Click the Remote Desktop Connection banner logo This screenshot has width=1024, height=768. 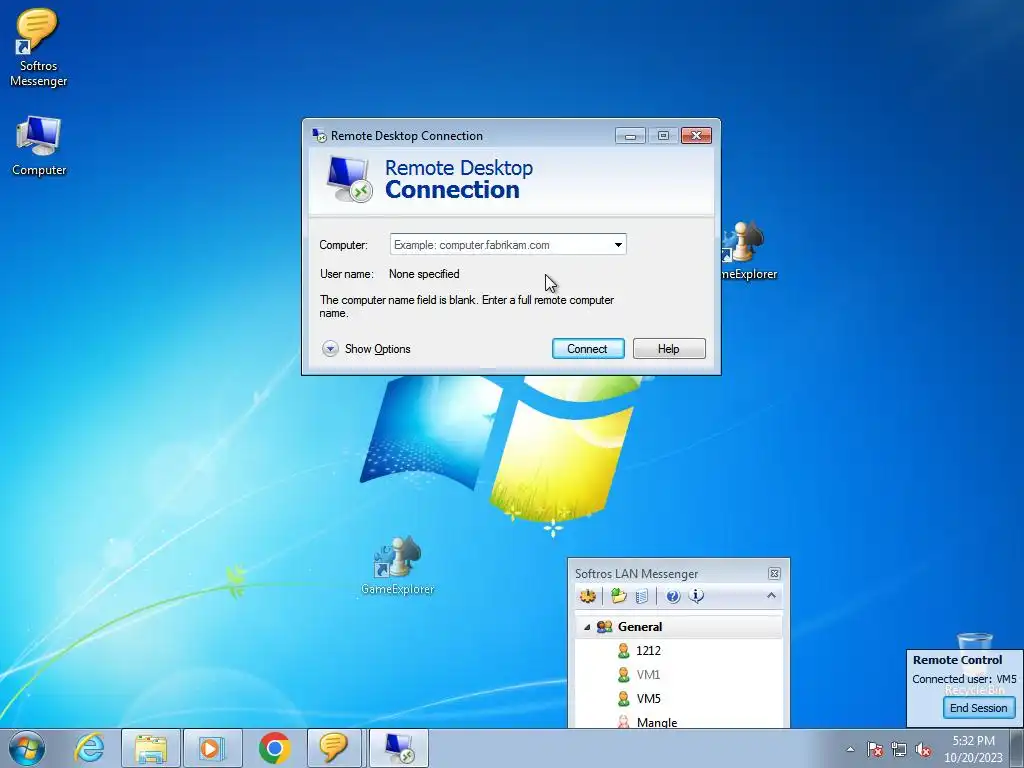pos(349,179)
